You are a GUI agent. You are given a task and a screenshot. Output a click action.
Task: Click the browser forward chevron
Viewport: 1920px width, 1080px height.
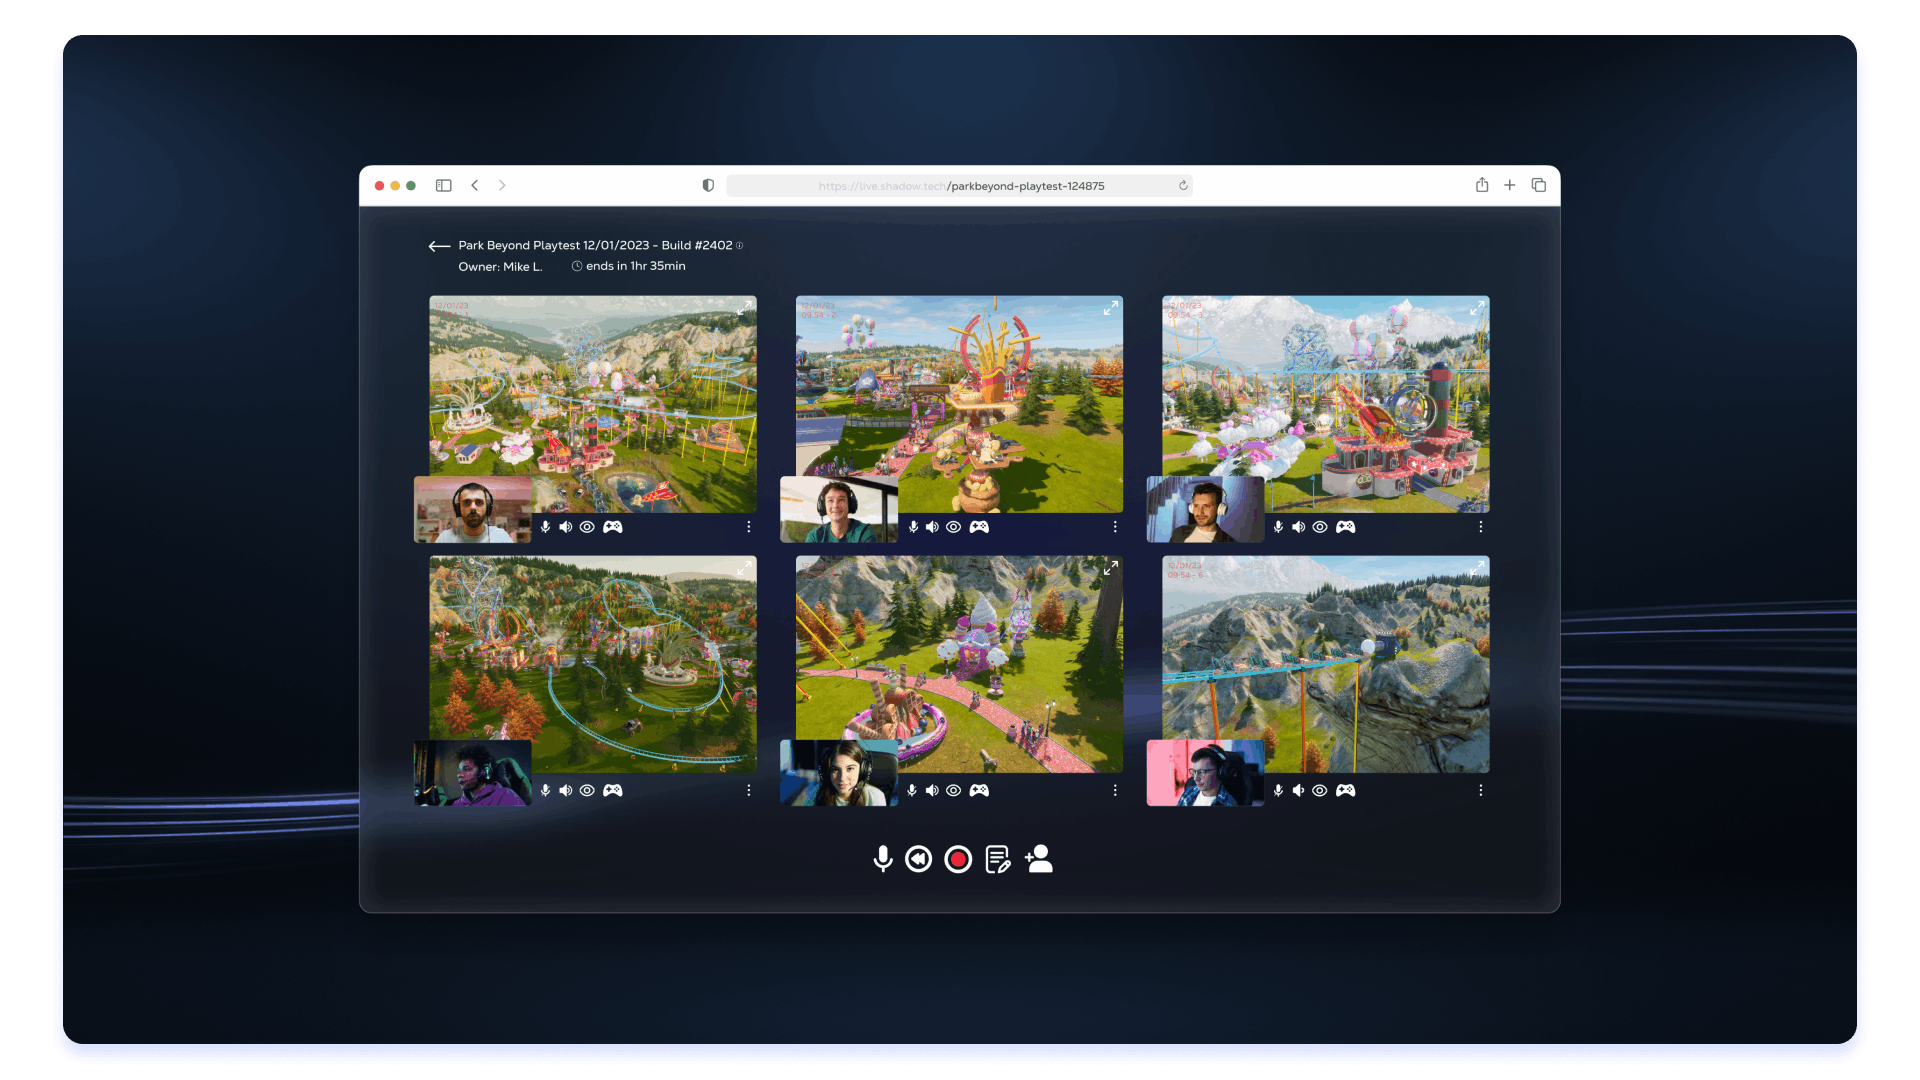point(502,185)
